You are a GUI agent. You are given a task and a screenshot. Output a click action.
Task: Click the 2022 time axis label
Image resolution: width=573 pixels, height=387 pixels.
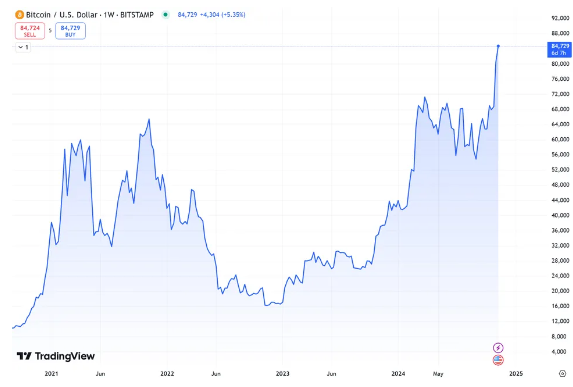[x=167, y=374]
